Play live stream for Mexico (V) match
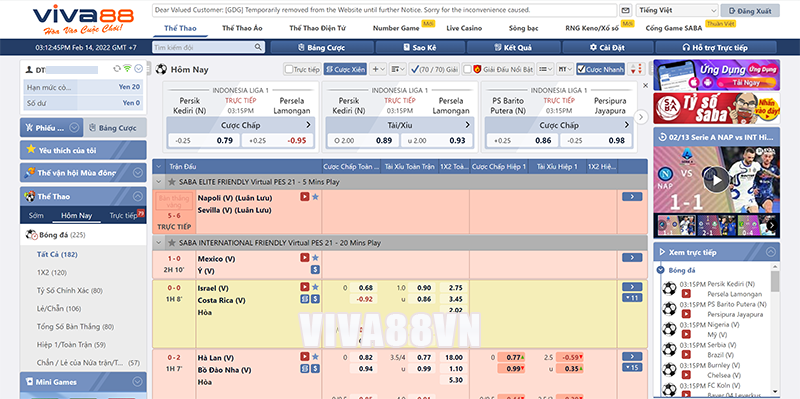 [x=305, y=258]
